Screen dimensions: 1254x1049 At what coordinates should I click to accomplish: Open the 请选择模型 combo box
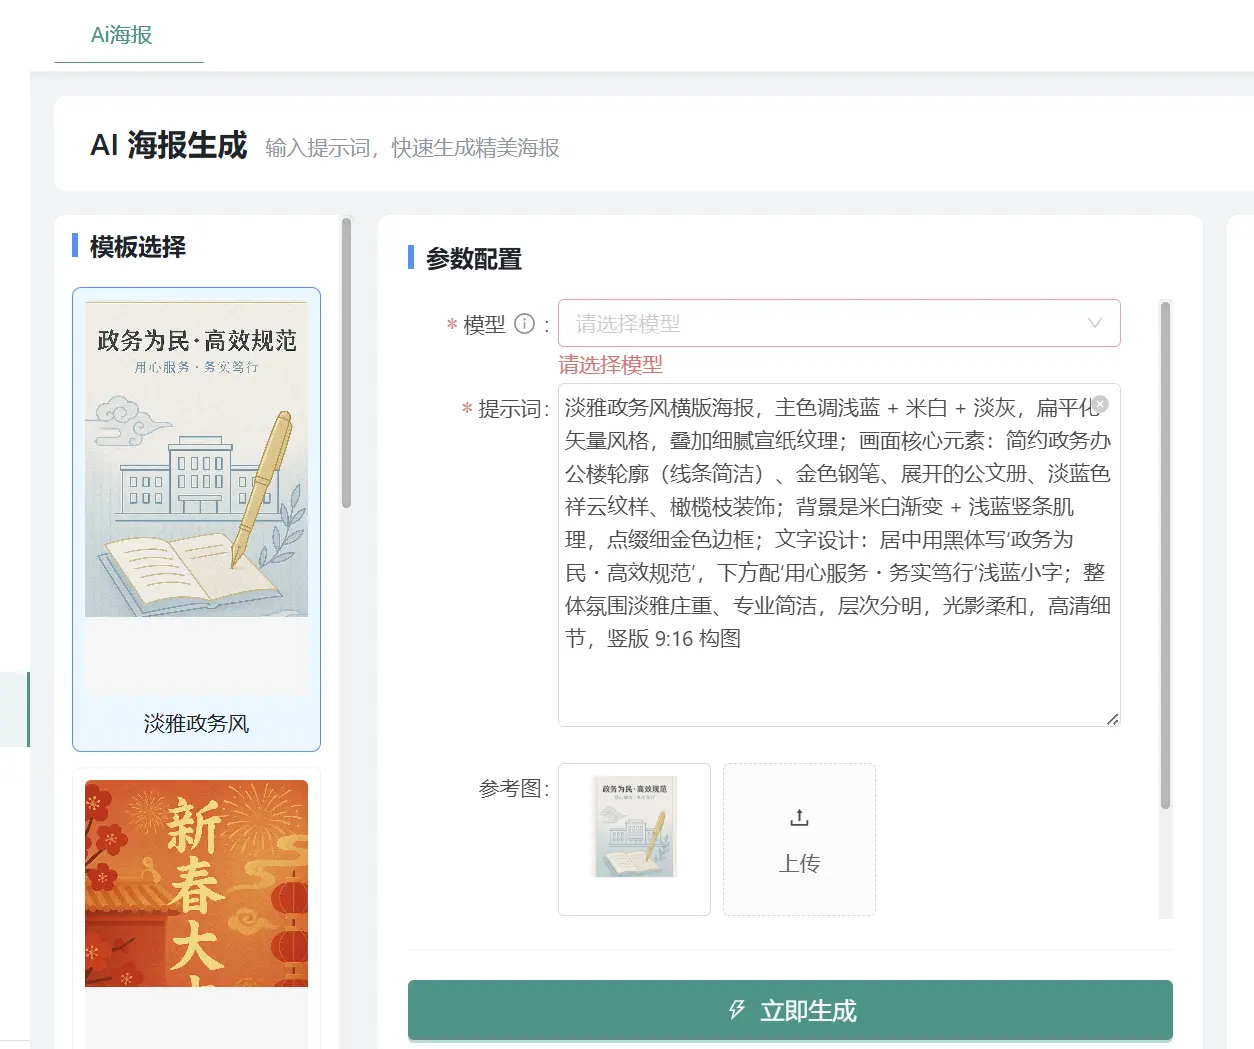click(839, 323)
